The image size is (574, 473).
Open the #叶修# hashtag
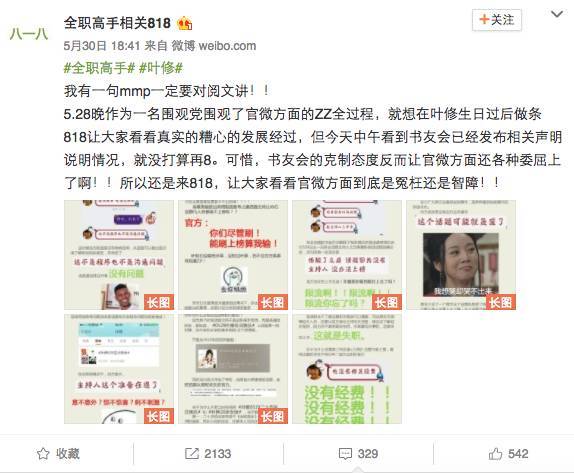[161, 68]
